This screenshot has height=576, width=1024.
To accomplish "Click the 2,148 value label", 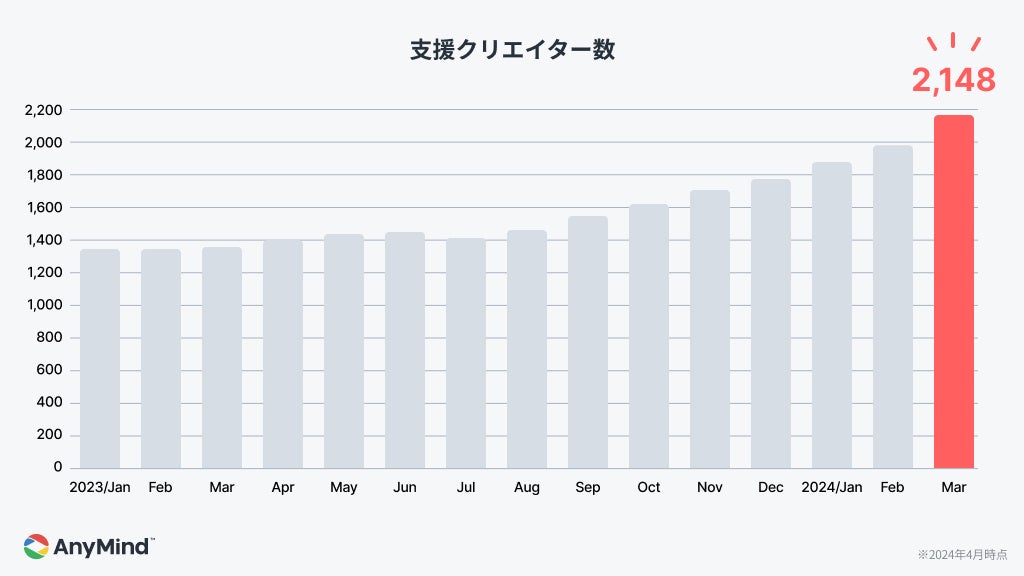I will click(953, 81).
